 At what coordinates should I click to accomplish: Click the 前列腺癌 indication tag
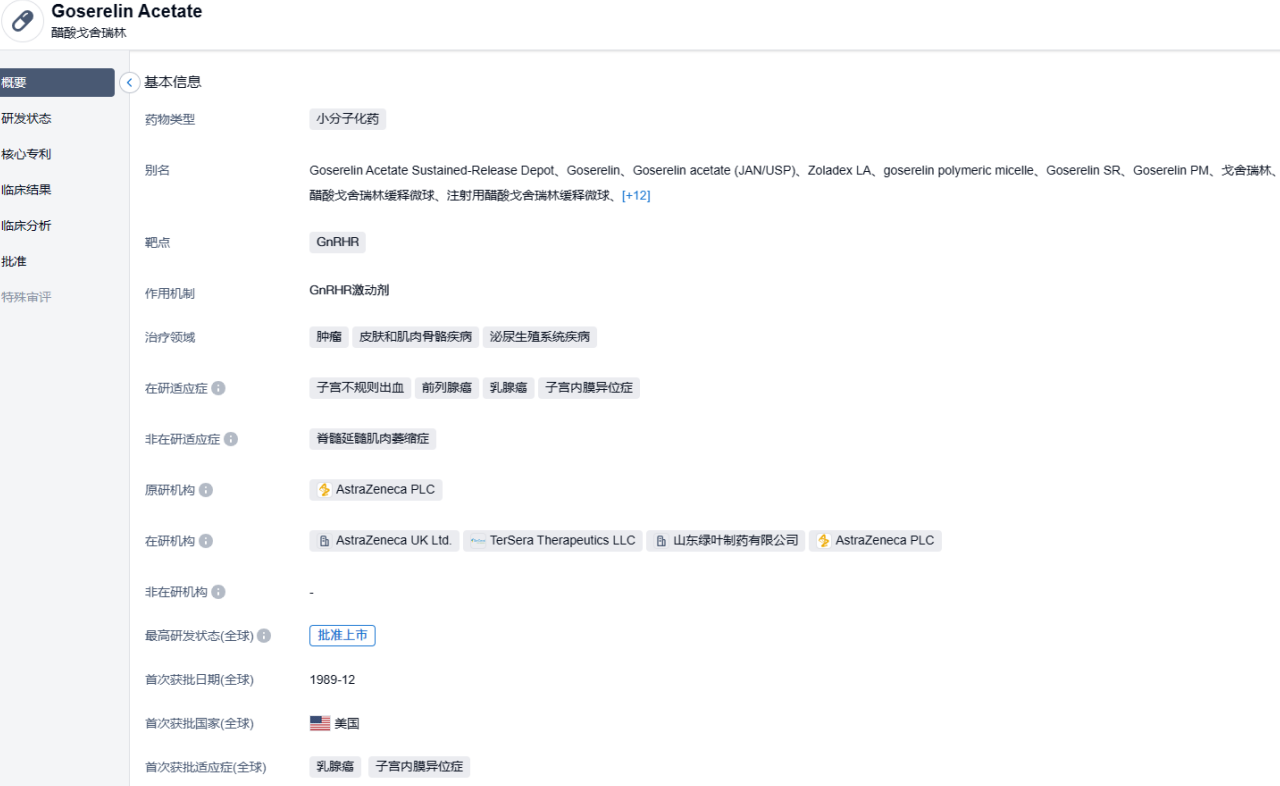tap(447, 388)
